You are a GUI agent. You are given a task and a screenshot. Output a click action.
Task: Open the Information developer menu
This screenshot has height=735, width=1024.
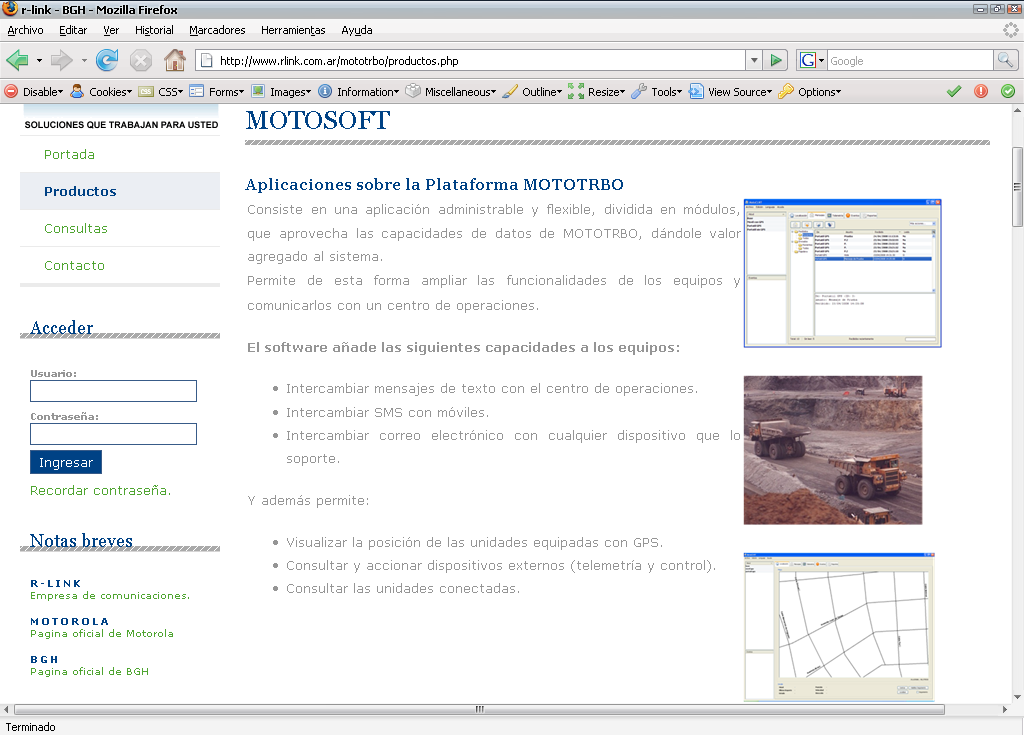coord(359,91)
